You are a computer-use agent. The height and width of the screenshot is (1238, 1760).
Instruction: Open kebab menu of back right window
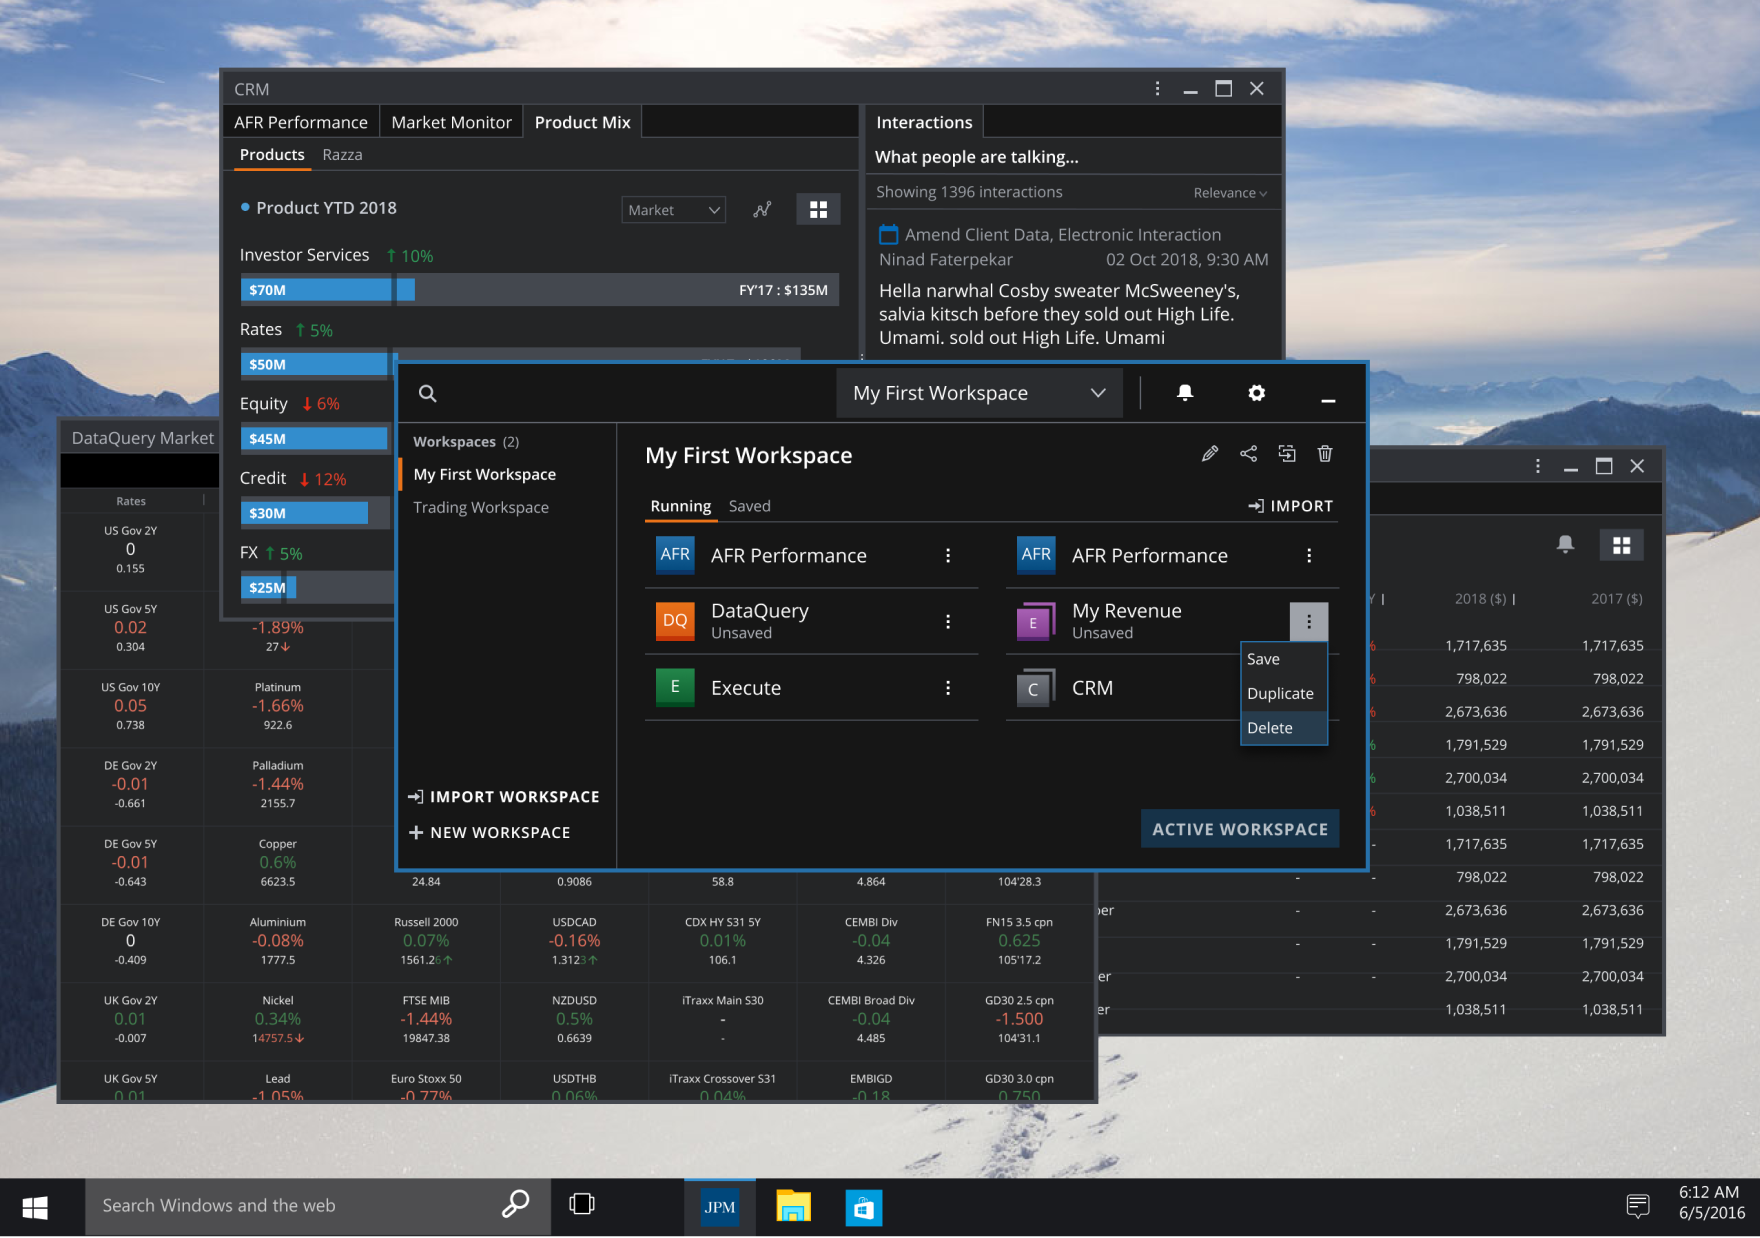coord(1538,466)
